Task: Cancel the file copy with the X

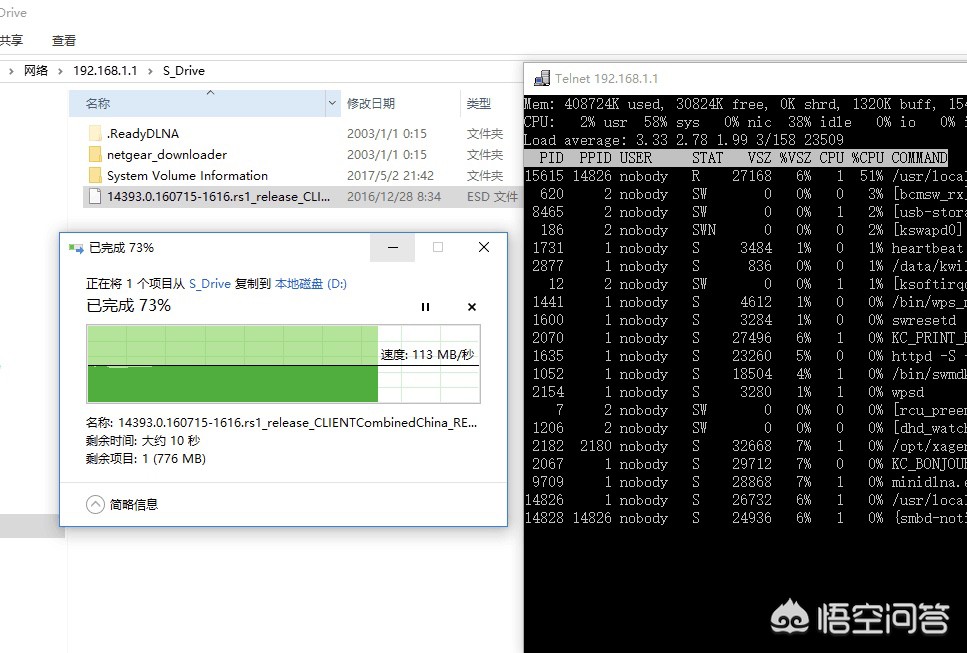Action: click(x=472, y=307)
